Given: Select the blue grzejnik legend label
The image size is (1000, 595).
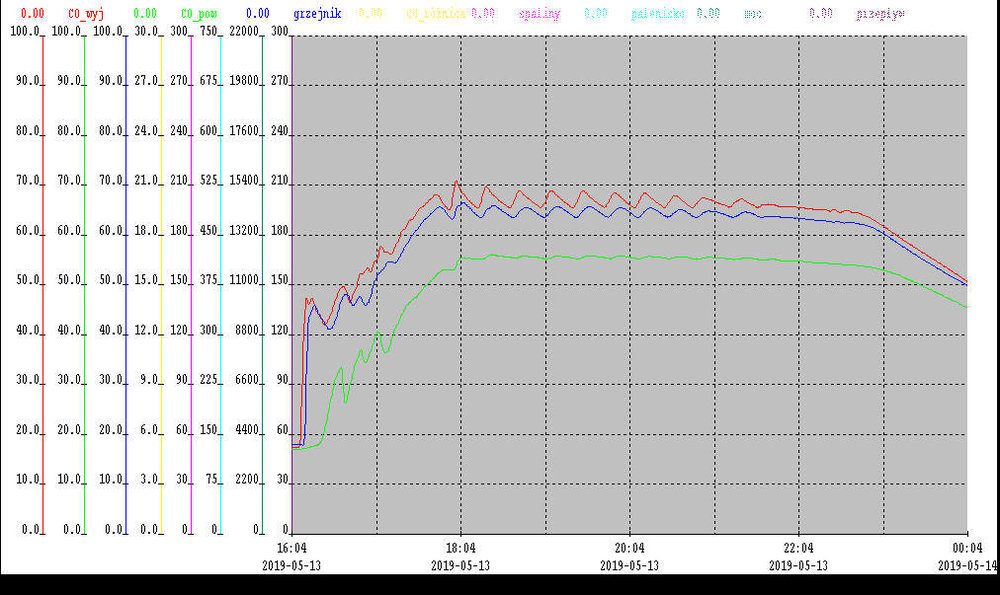Looking at the screenshot, I should point(317,14).
